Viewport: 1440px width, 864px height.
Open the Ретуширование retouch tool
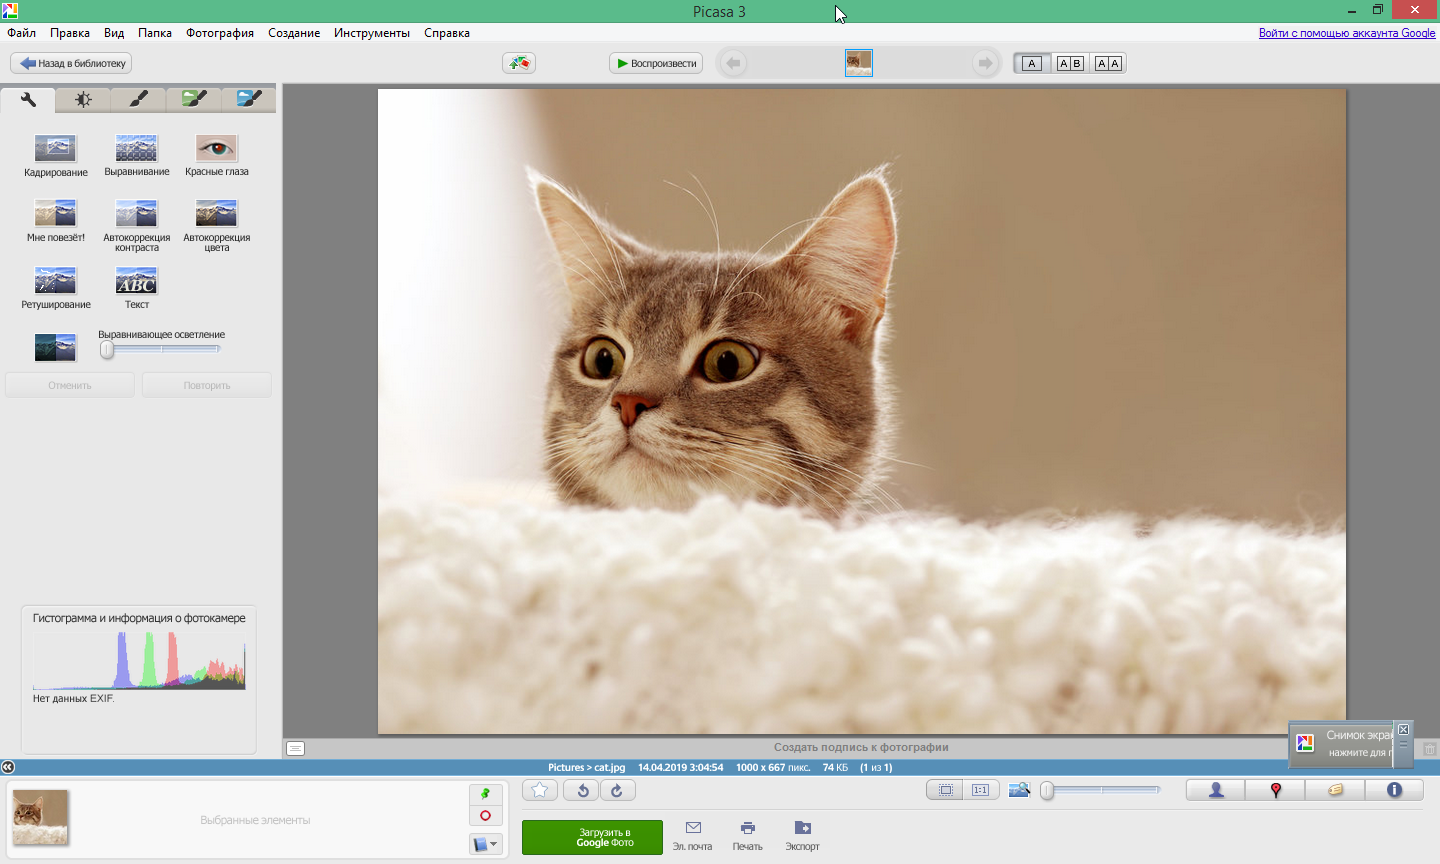(x=55, y=281)
